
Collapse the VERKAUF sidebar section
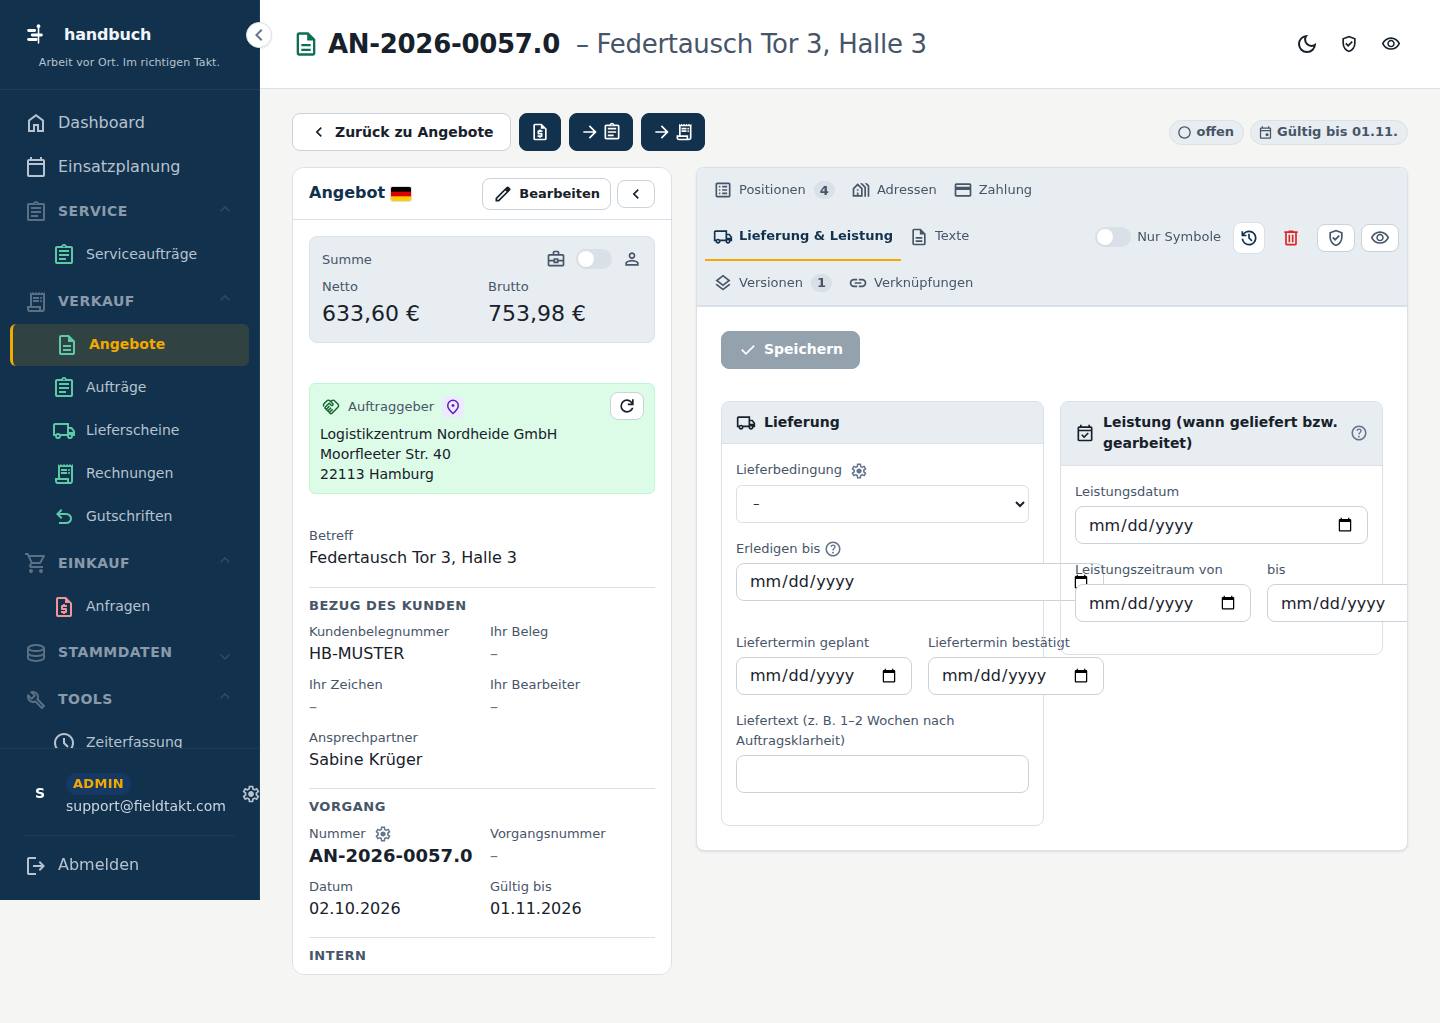tap(225, 300)
